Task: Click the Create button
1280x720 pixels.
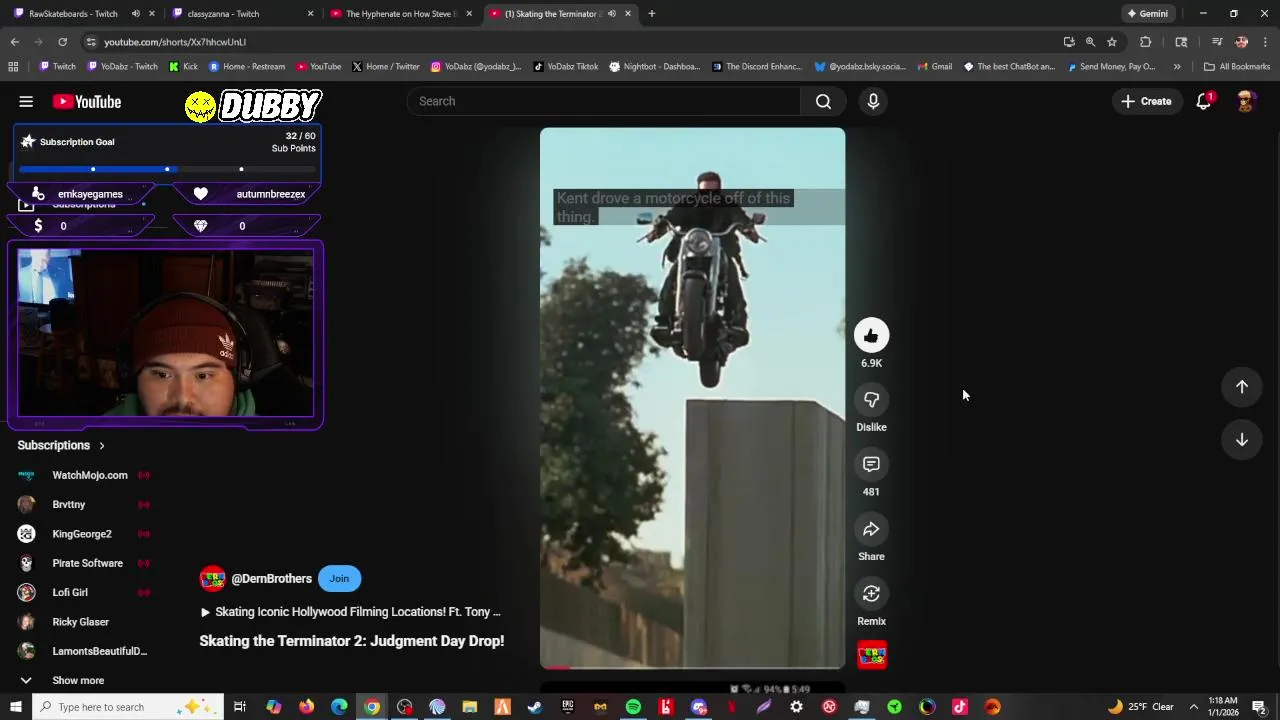Action: click(x=1146, y=101)
